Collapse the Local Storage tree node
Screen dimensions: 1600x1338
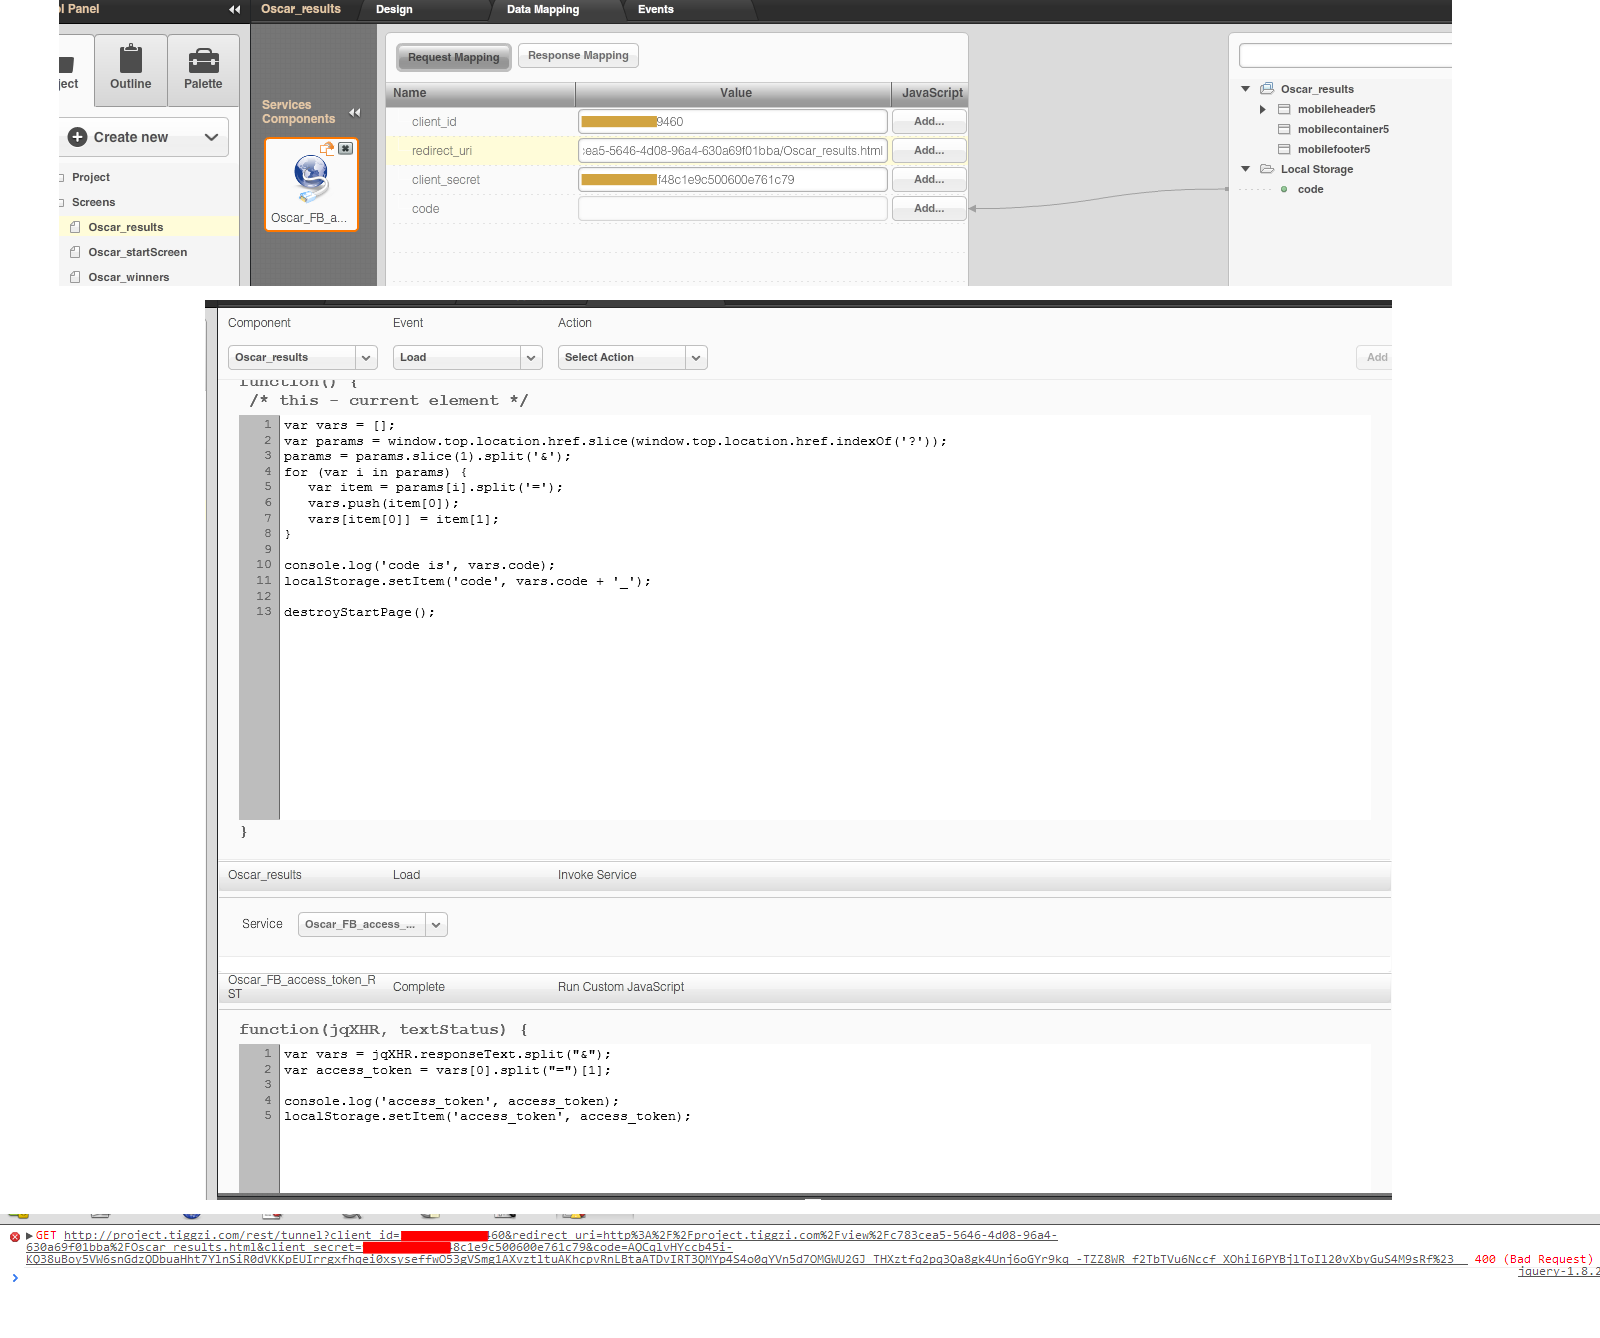[1246, 169]
